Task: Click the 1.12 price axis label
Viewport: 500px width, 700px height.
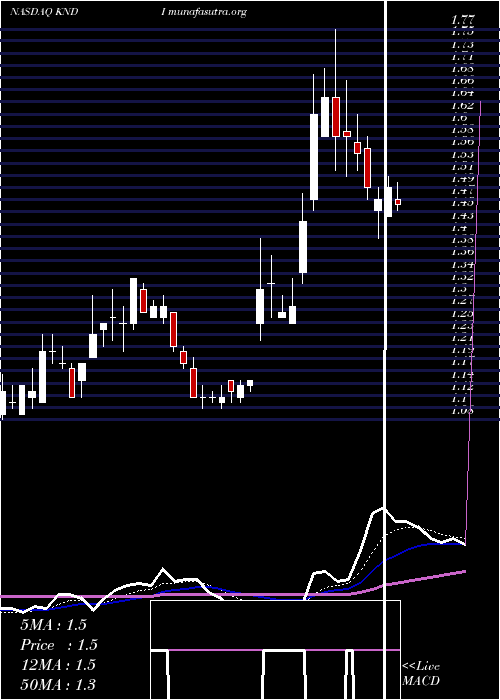Action: (x=462, y=386)
